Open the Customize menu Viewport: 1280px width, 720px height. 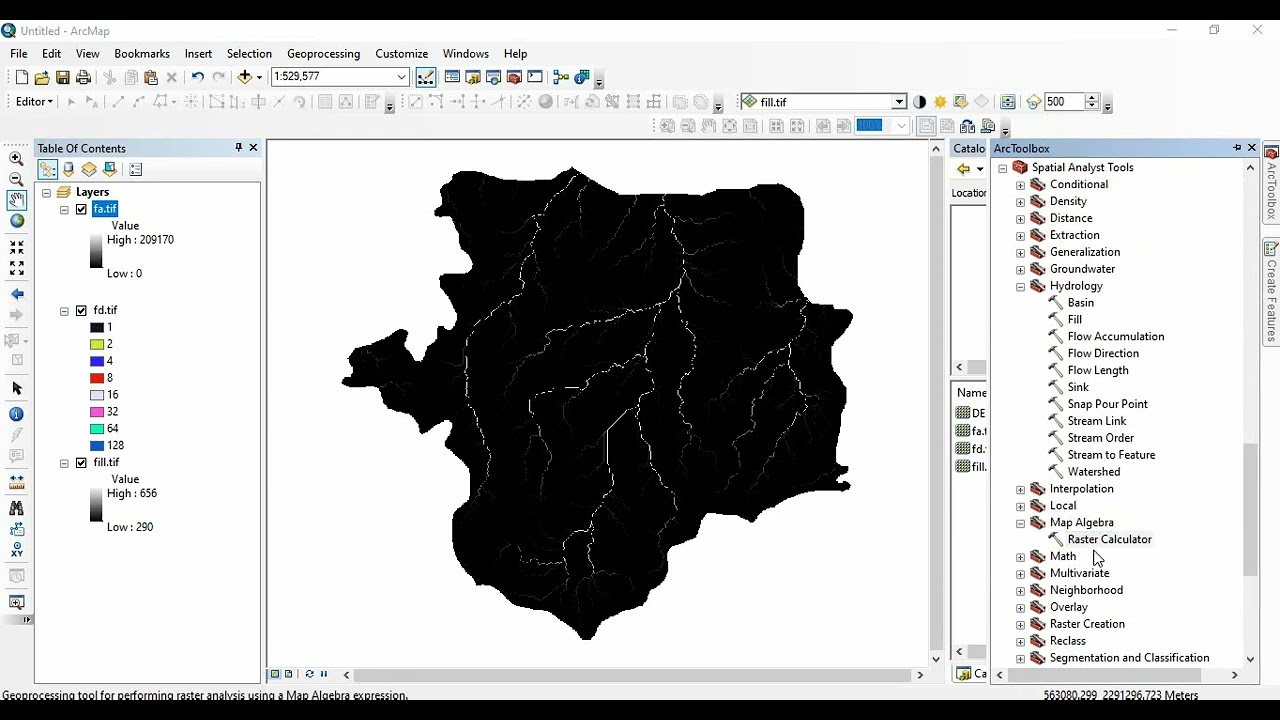pyautogui.click(x=401, y=54)
